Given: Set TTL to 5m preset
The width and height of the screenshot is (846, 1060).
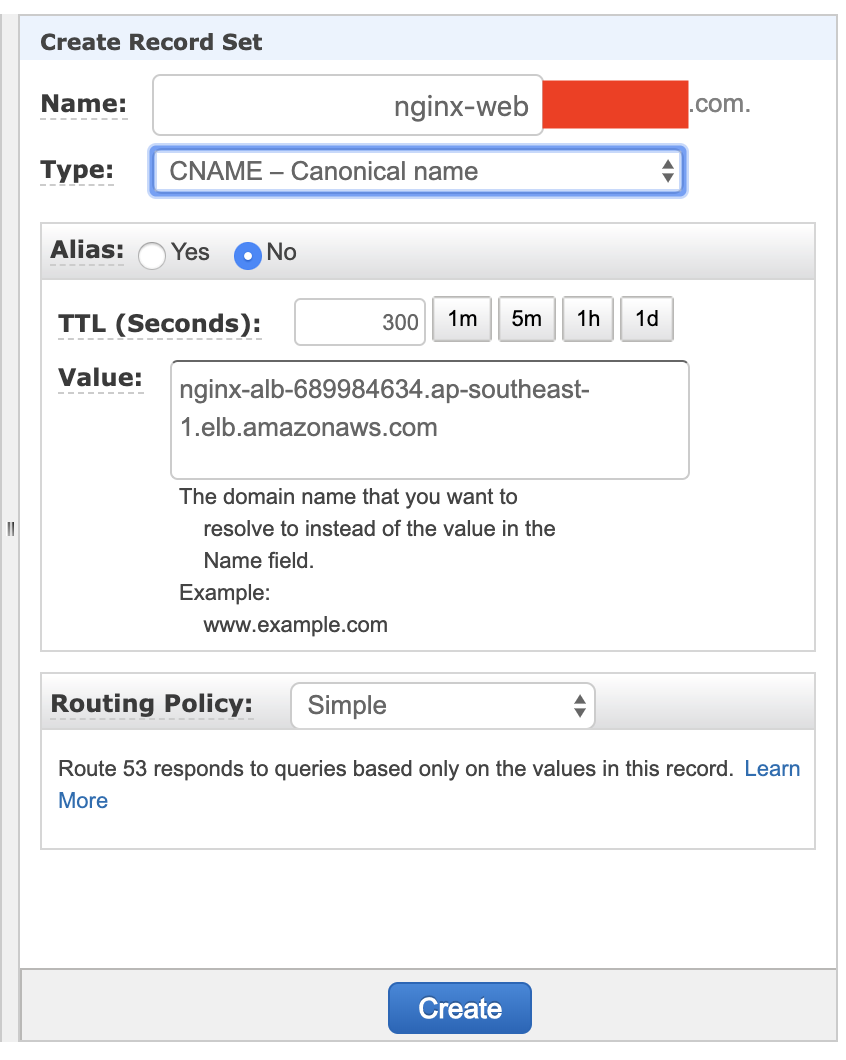Looking at the screenshot, I should click(526, 319).
